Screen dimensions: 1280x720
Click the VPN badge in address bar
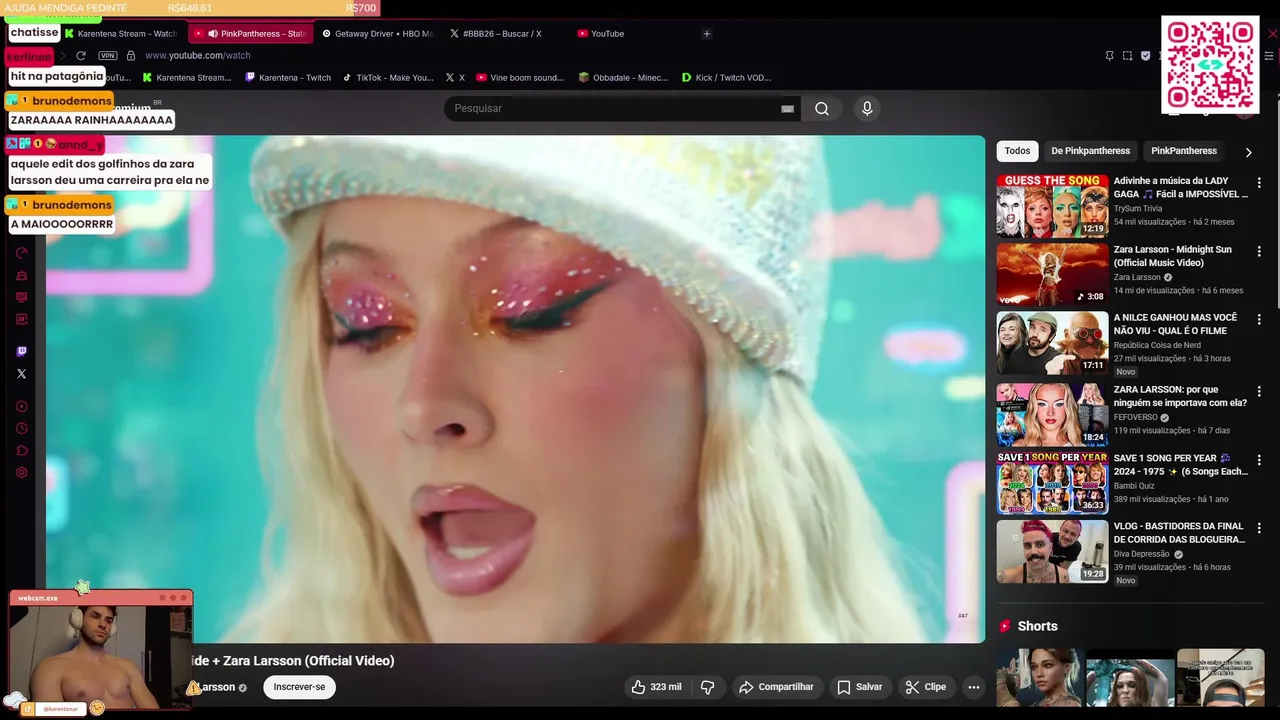click(108, 55)
